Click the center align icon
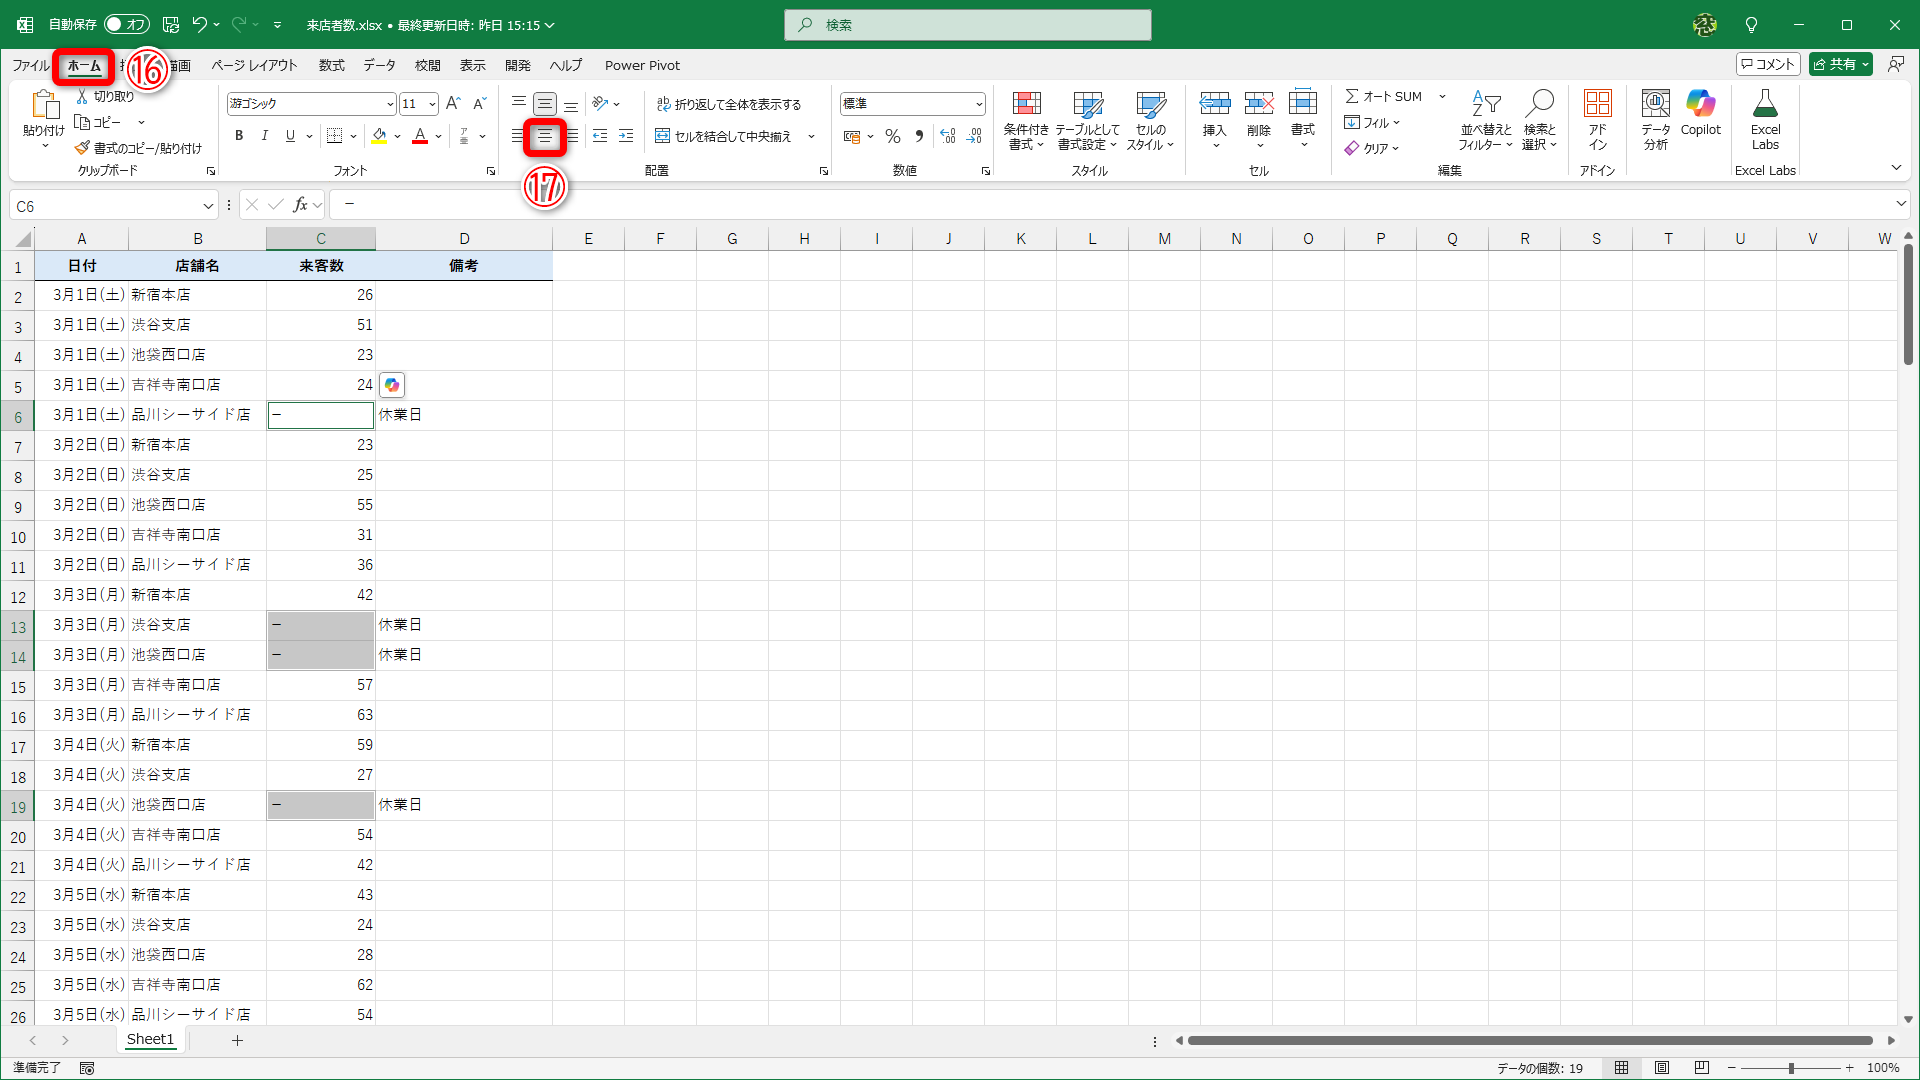This screenshot has height=1080, width=1920. pyautogui.click(x=545, y=137)
